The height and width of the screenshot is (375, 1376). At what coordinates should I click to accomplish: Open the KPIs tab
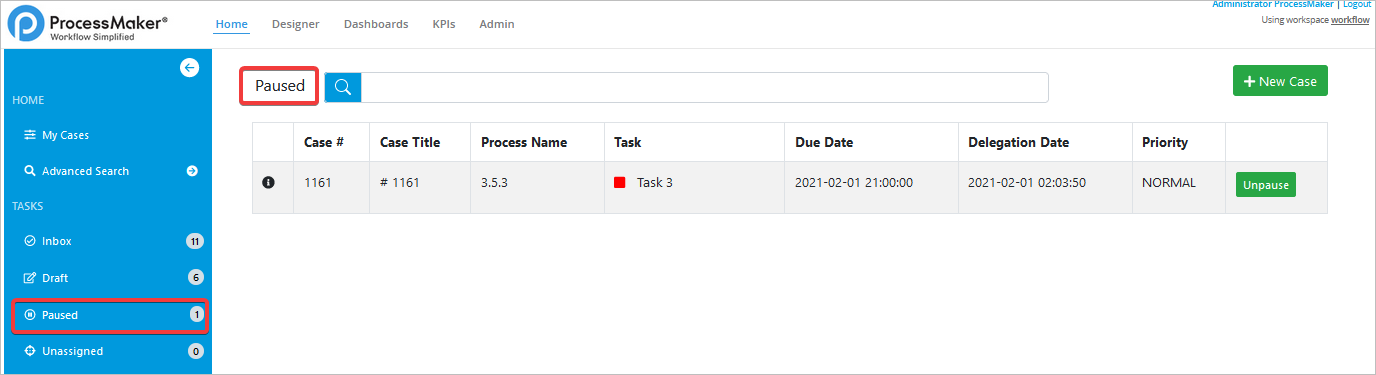444,24
